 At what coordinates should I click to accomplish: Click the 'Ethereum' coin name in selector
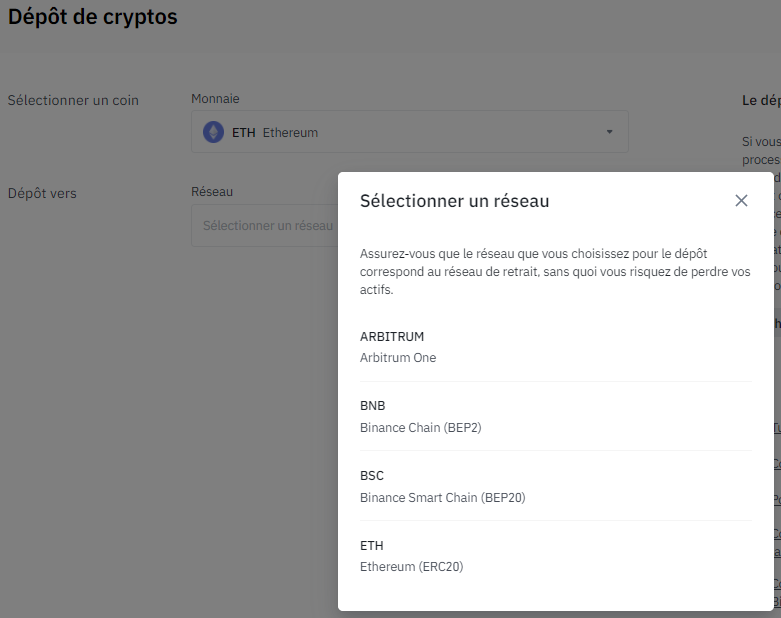(x=290, y=132)
